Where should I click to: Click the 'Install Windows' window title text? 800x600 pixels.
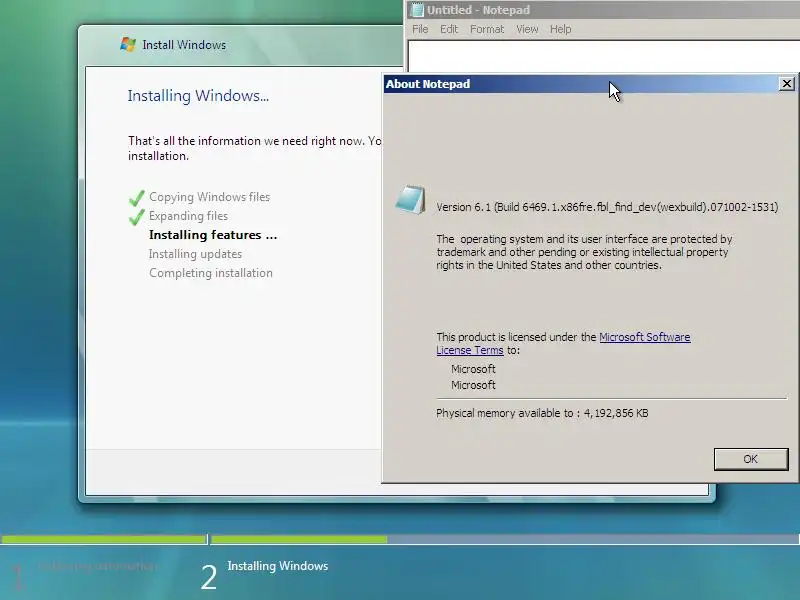(x=184, y=45)
